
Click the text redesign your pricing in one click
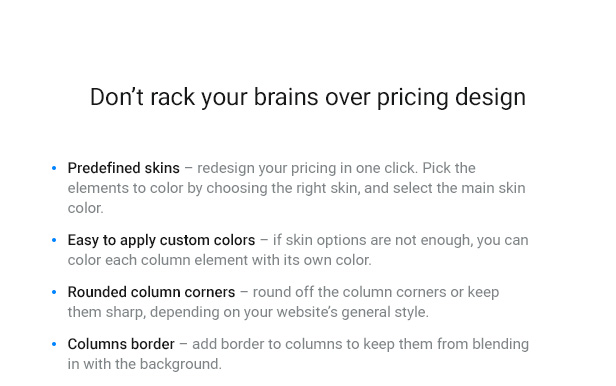(306, 168)
